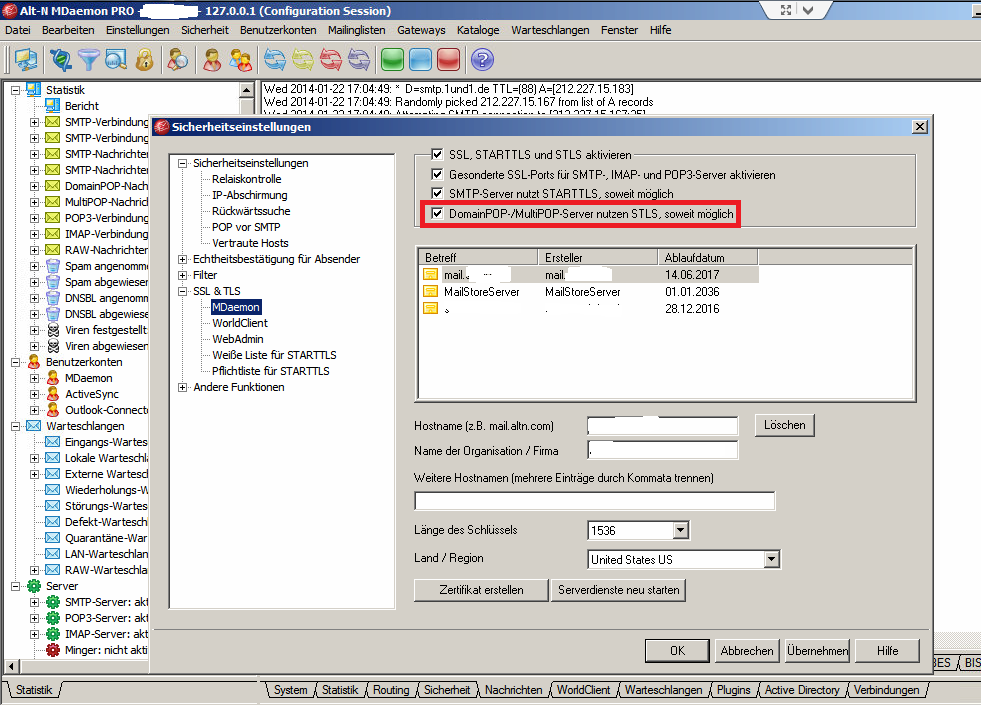Click the padlock security toolbar icon
Viewport: 981px width, 705px height.
(x=144, y=60)
